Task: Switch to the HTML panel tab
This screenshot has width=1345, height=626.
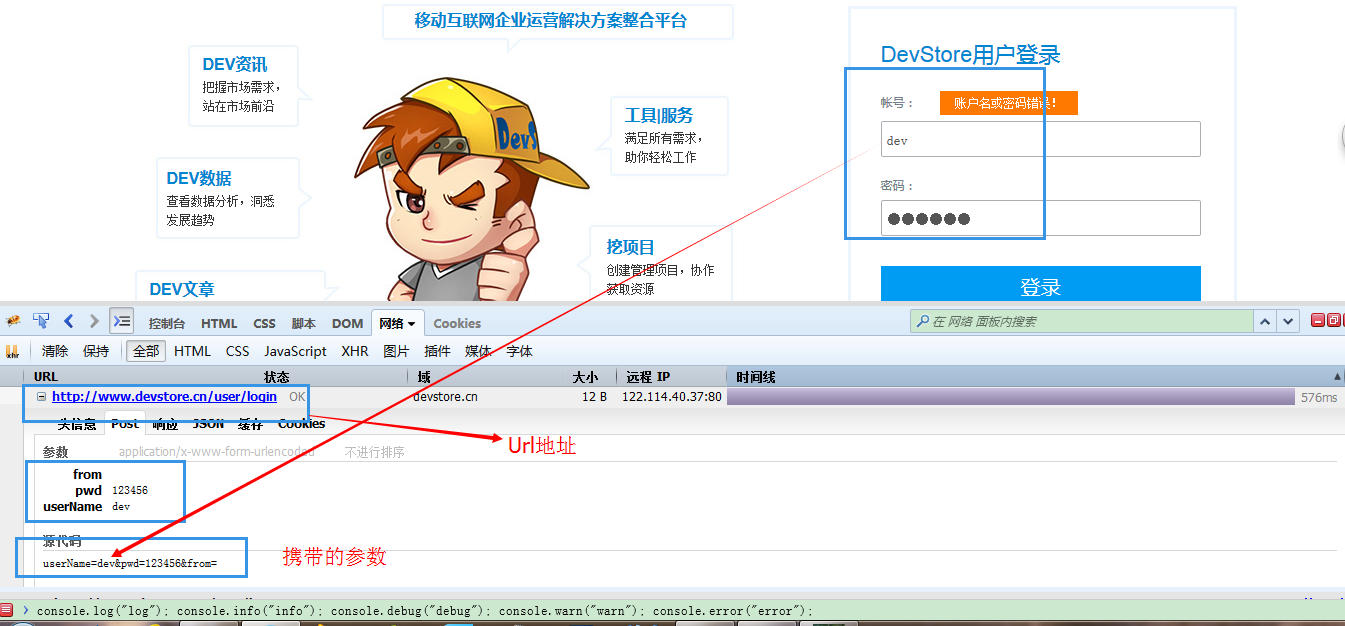Action: pyautogui.click(x=219, y=323)
